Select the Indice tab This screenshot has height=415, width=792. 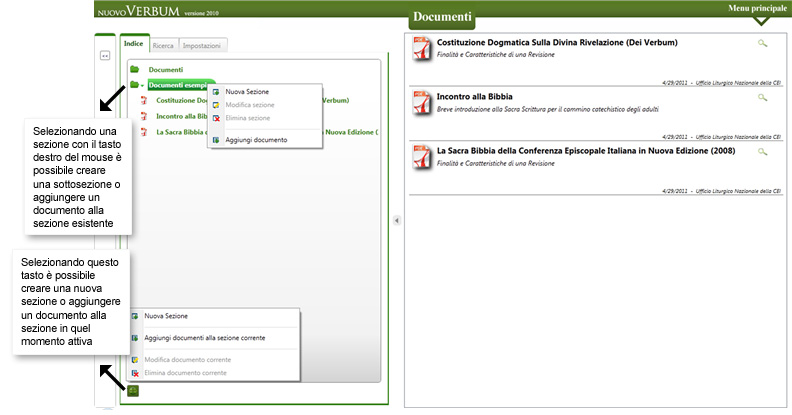pos(133,44)
